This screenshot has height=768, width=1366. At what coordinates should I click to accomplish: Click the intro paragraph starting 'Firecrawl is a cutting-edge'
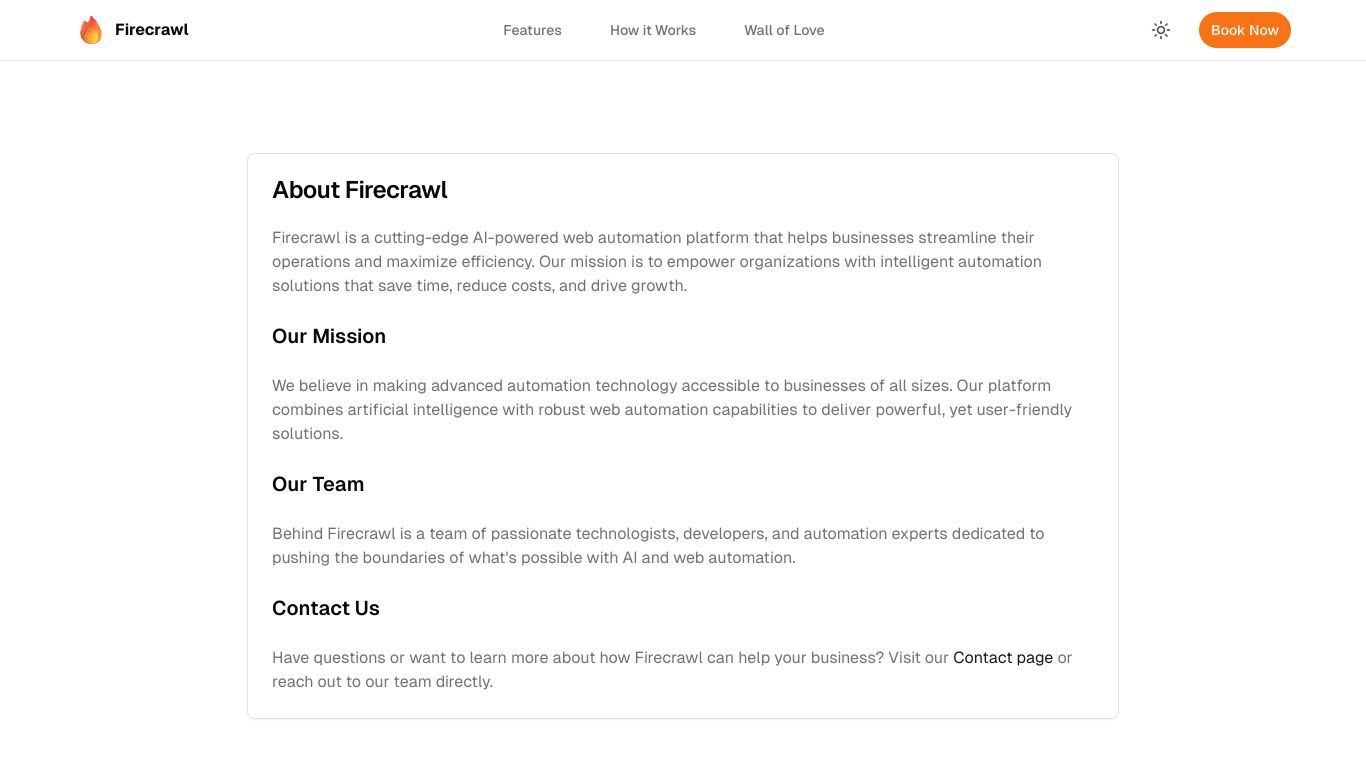pyautogui.click(x=657, y=261)
